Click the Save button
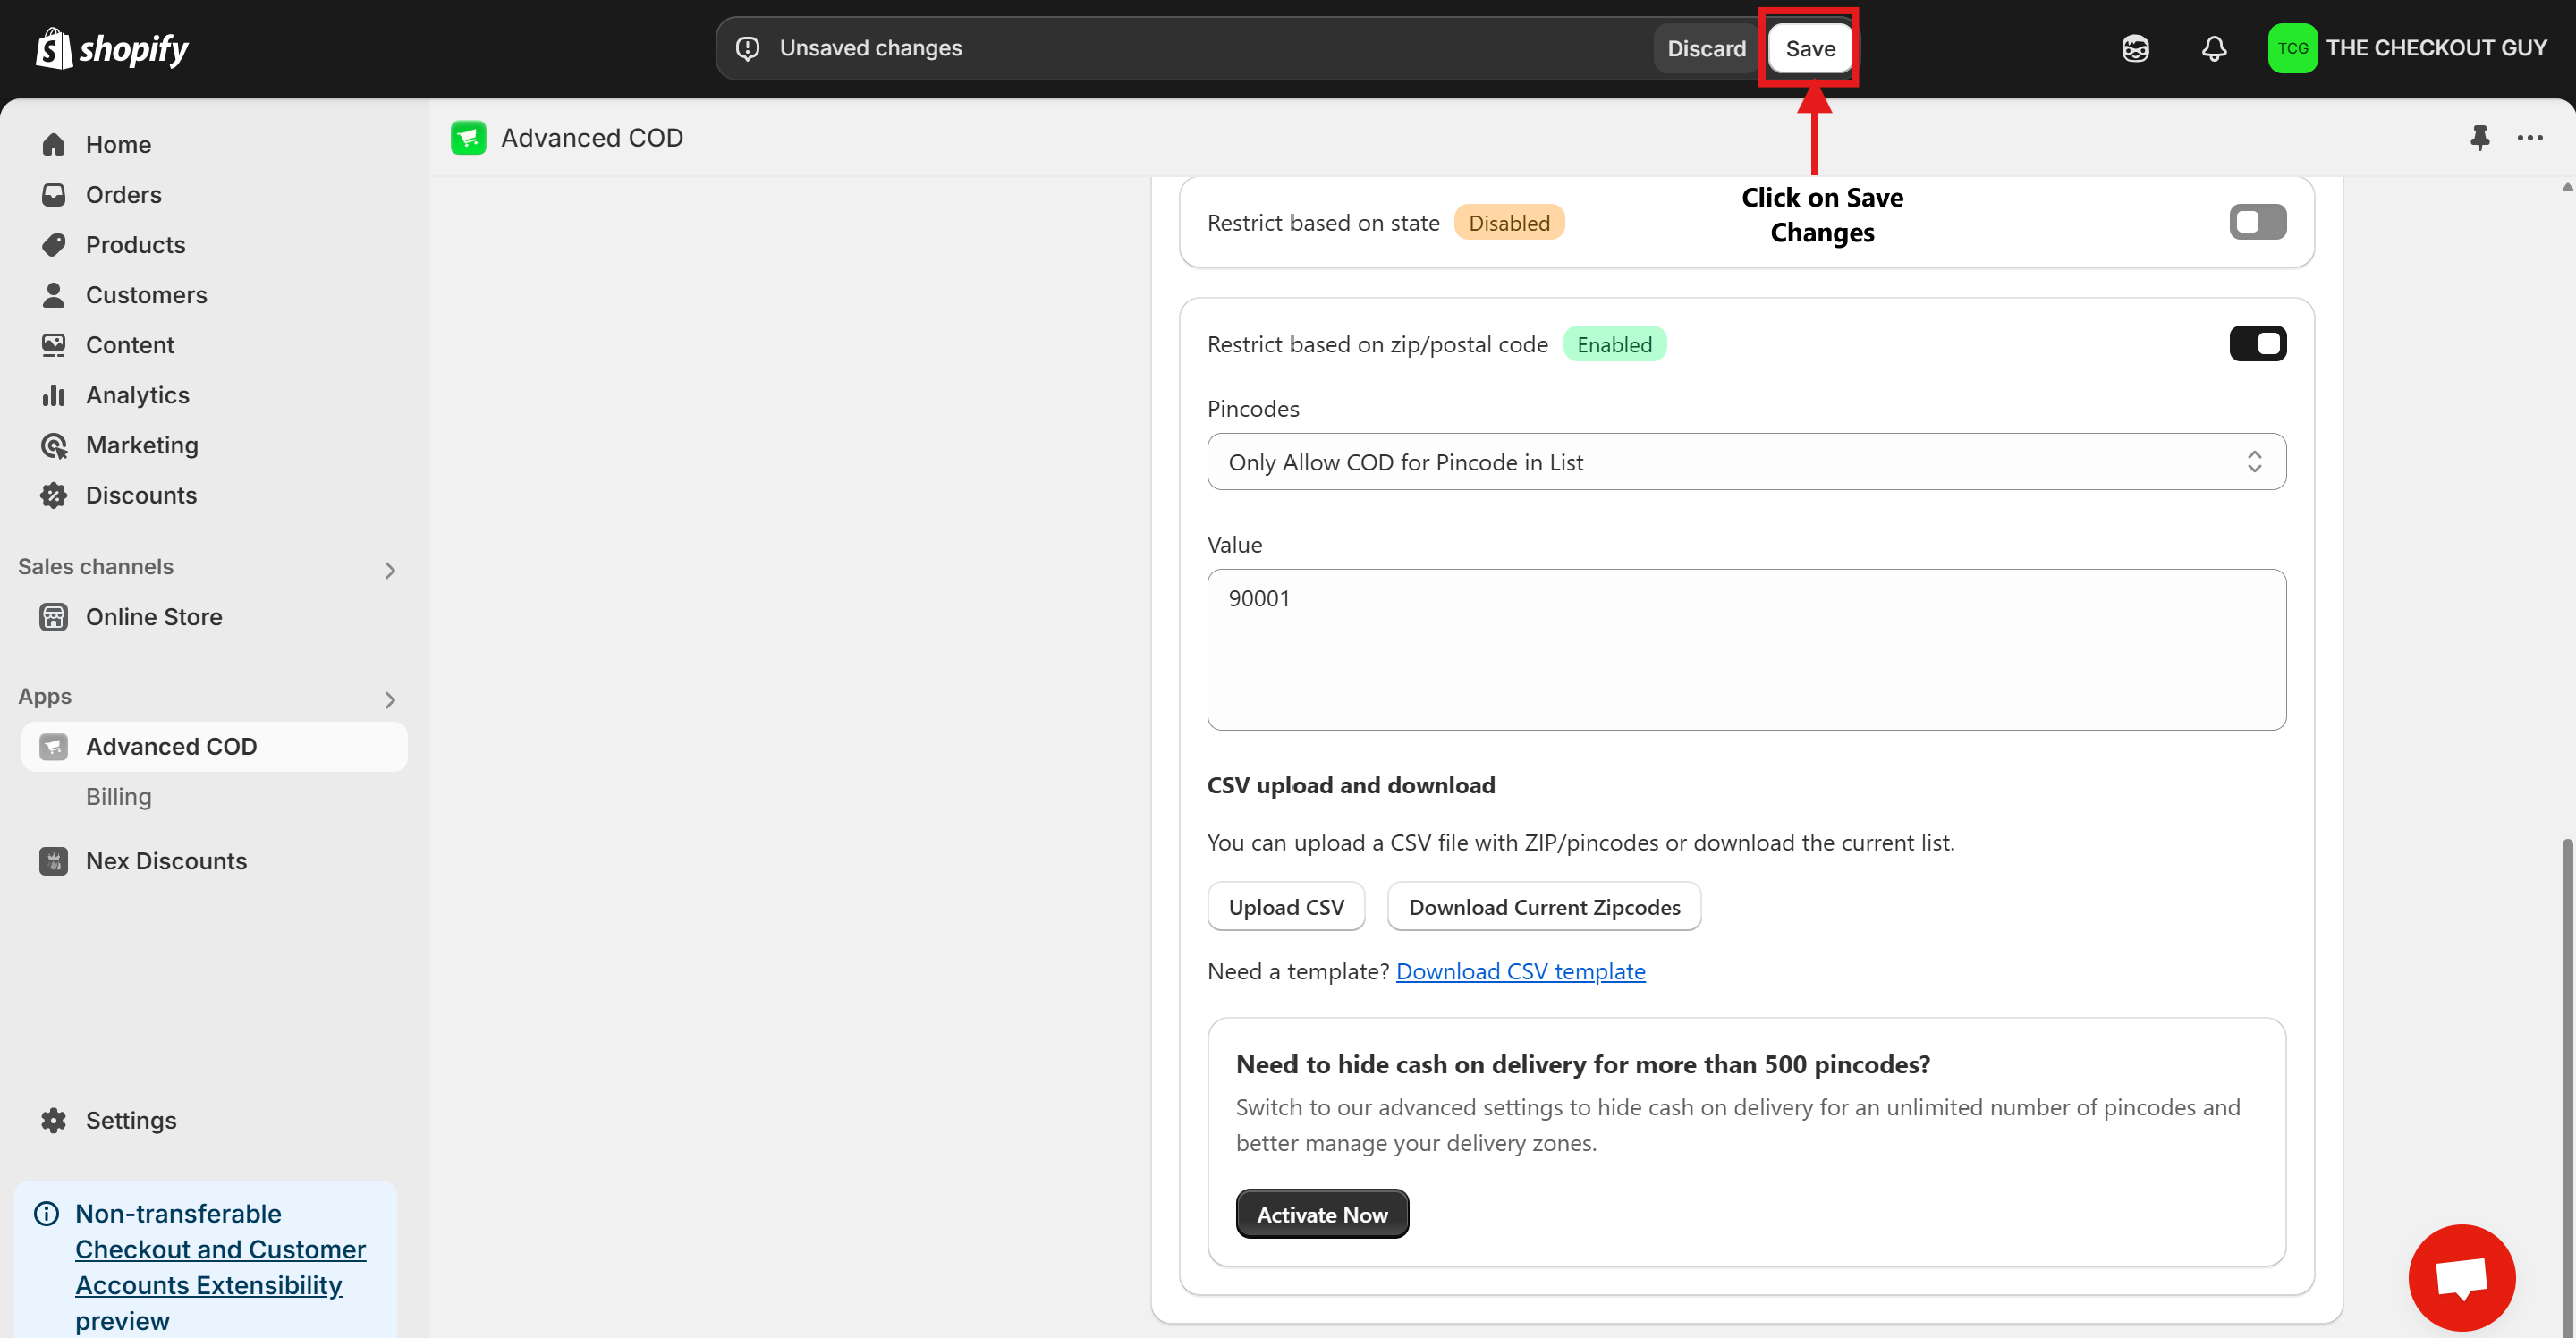2576x1338 pixels. tap(1810, 48)
